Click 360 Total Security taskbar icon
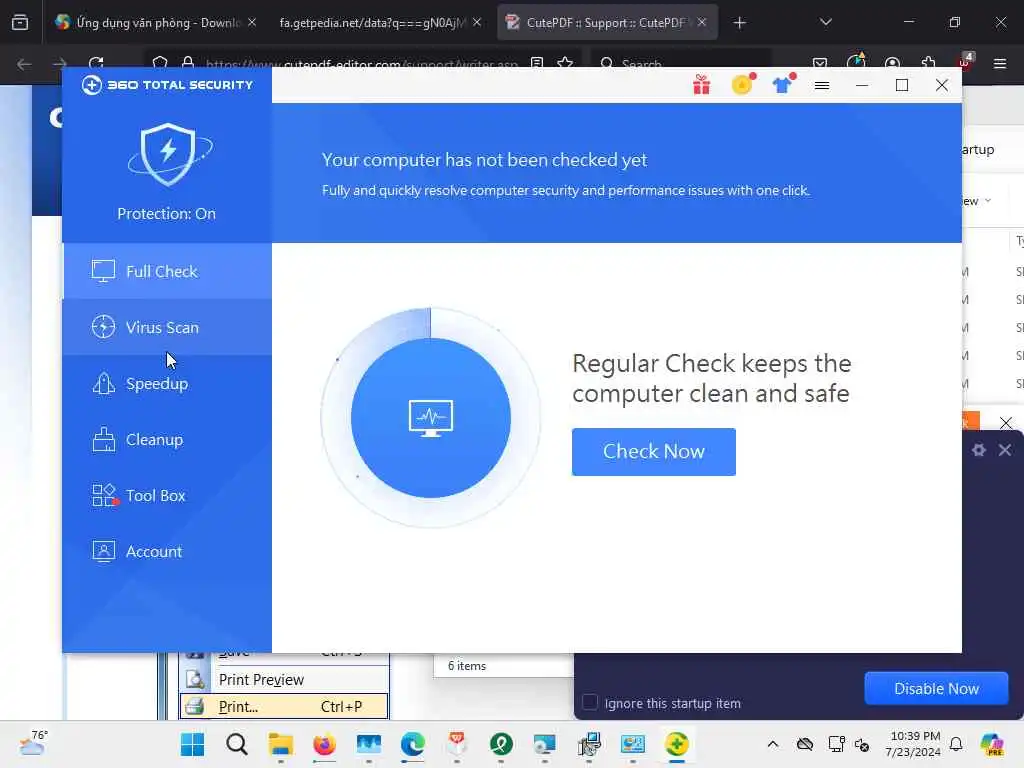1024x768 pixels. pyautogui.click(x=677, y=744)
